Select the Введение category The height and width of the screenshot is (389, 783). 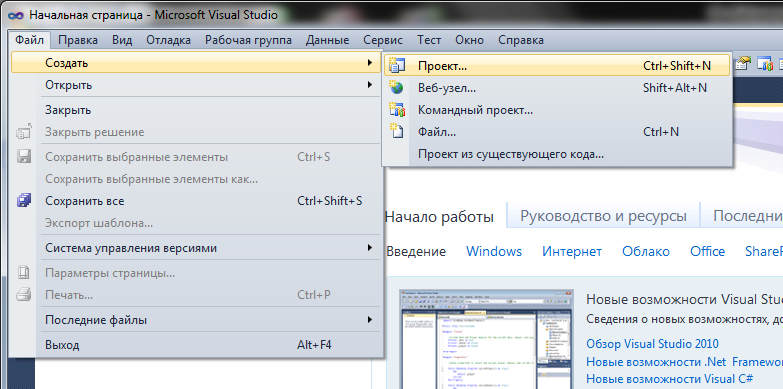coord(416,251)
